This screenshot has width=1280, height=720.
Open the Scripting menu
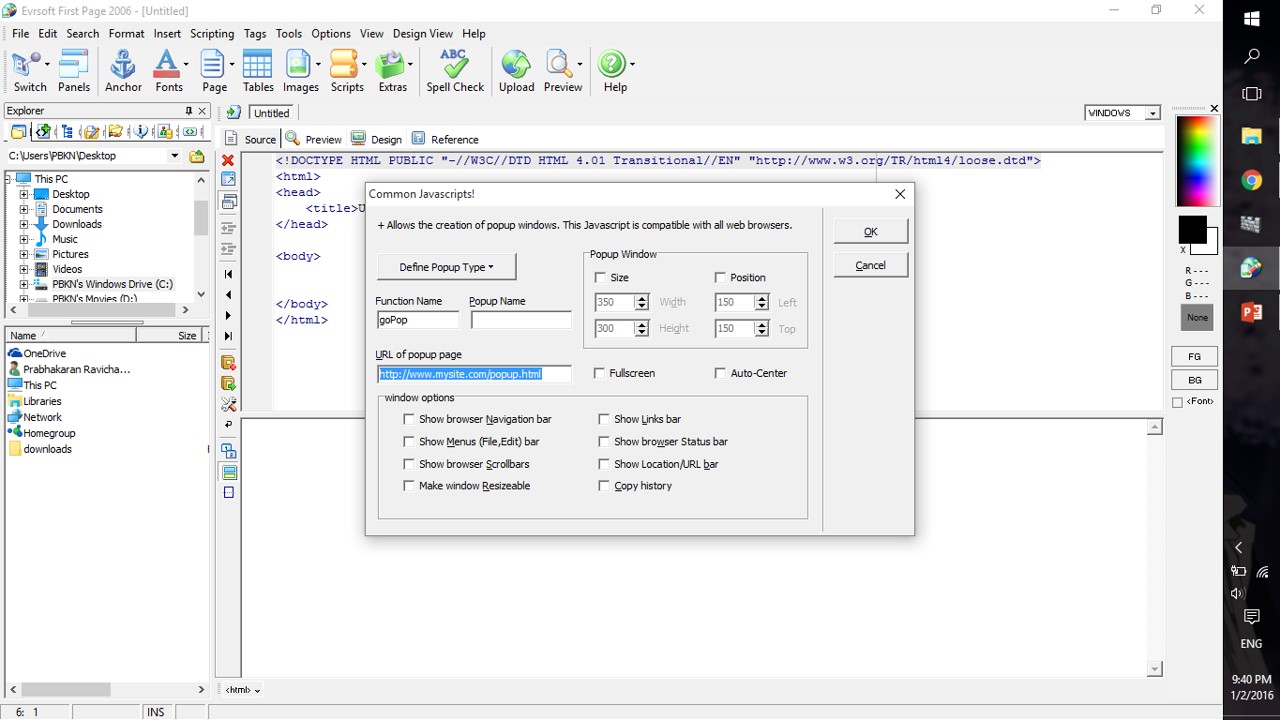tap(212, 33)
